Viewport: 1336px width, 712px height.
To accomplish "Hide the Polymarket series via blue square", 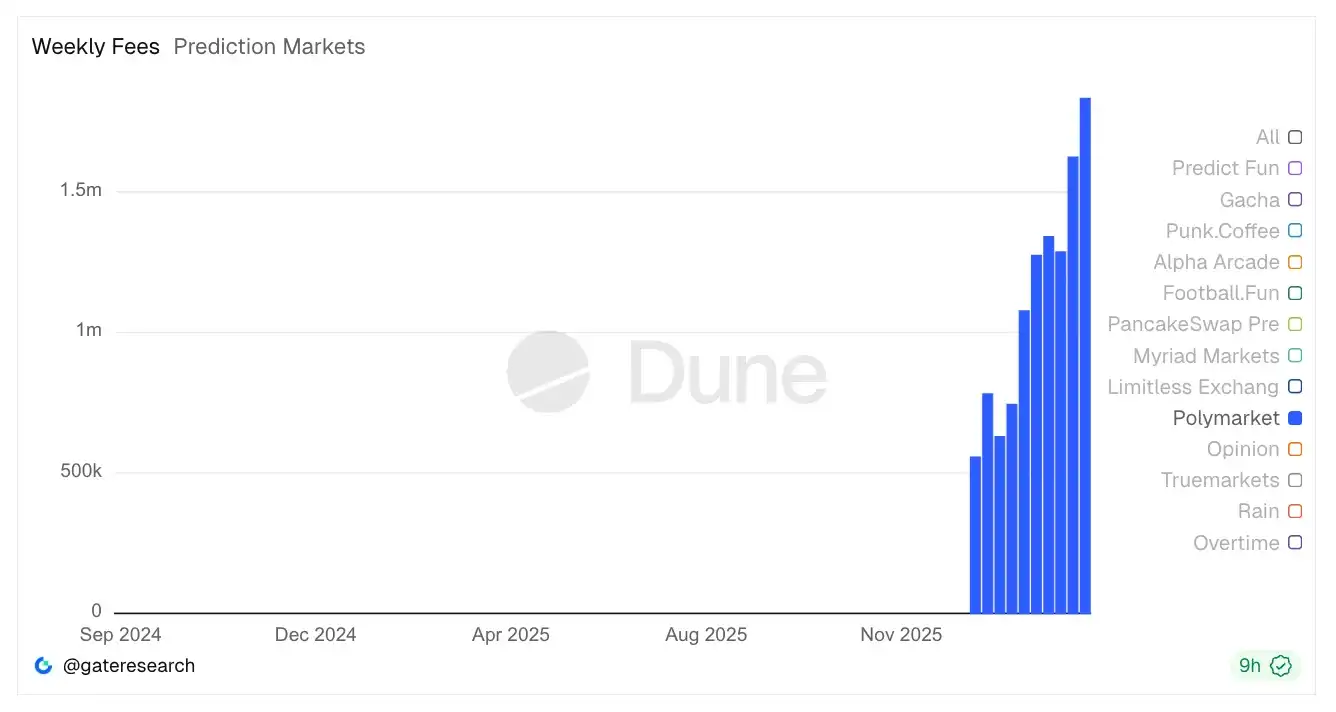I will 1295,419.
